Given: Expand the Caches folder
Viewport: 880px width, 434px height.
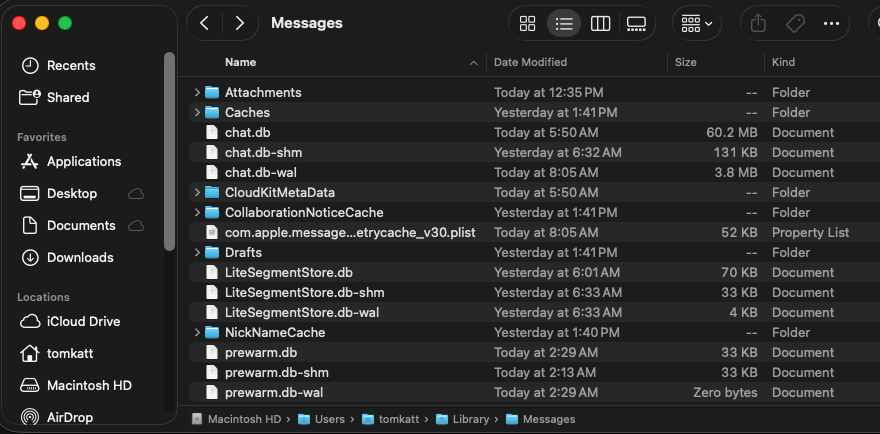Looking at the screenshot, I should (196, 112).
